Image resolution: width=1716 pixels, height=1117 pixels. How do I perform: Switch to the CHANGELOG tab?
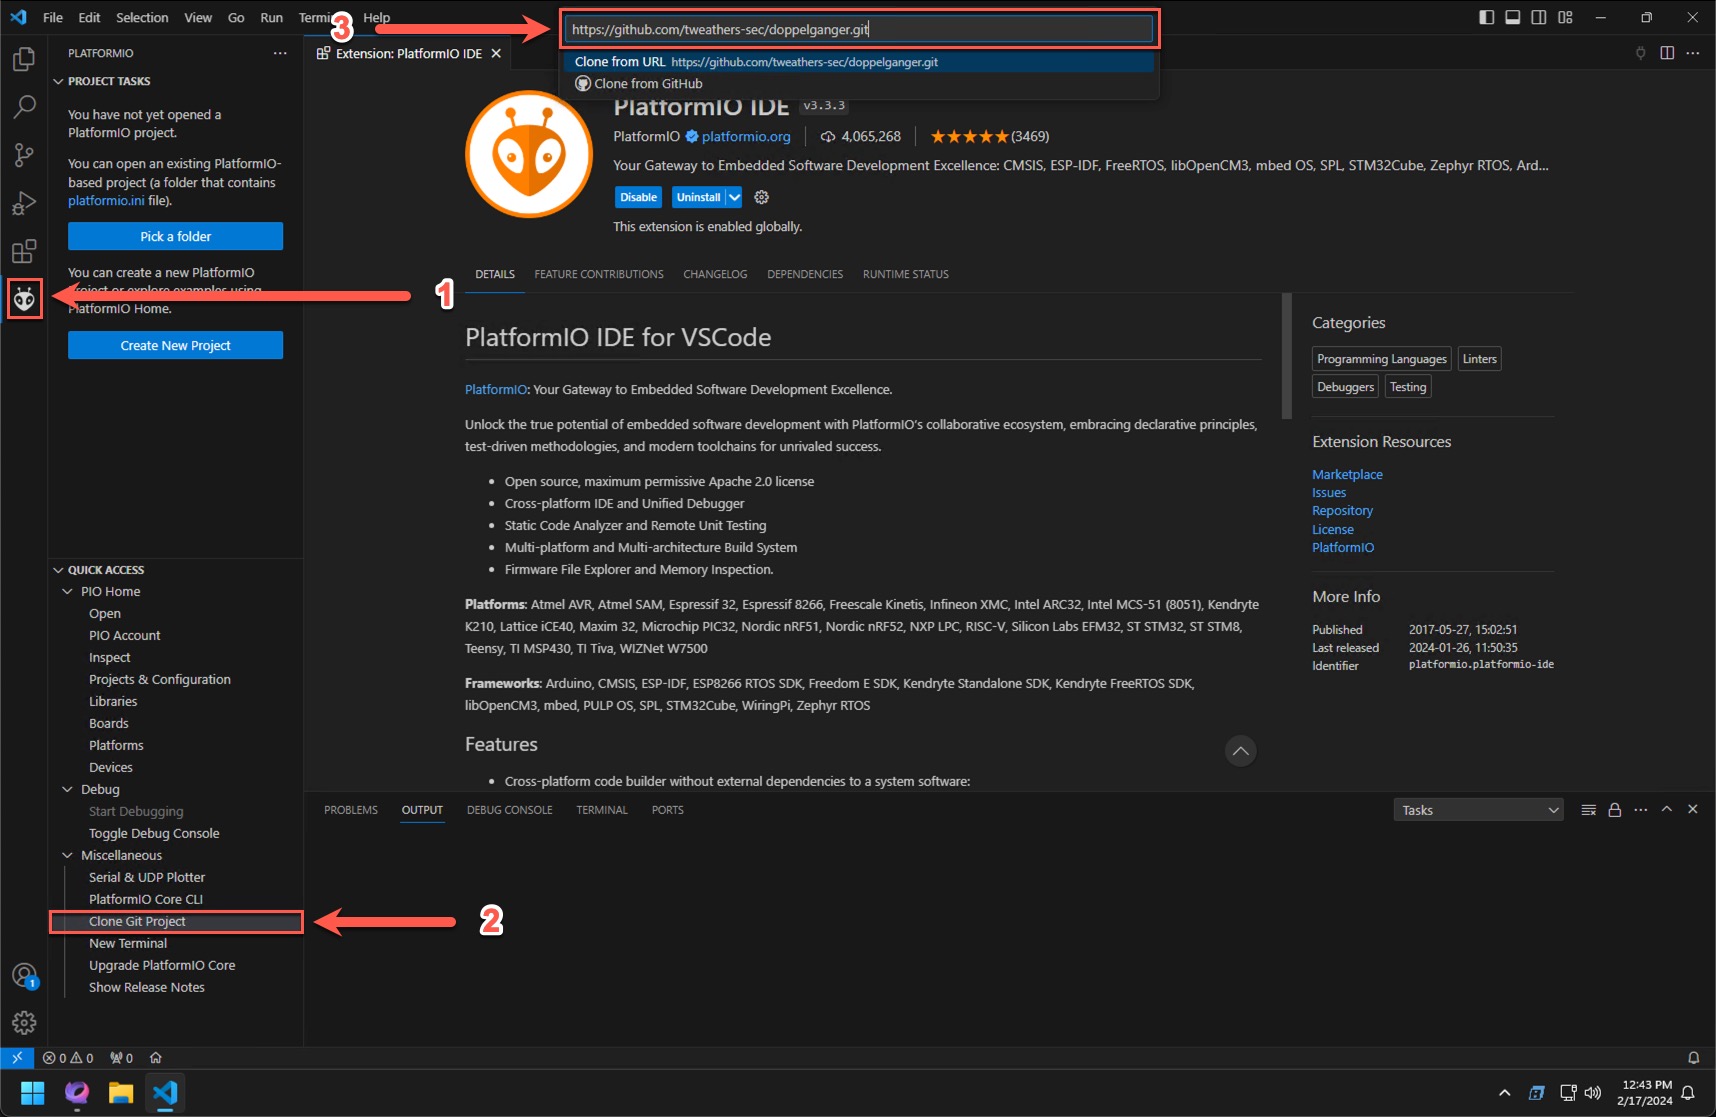(x=715, y=274)
